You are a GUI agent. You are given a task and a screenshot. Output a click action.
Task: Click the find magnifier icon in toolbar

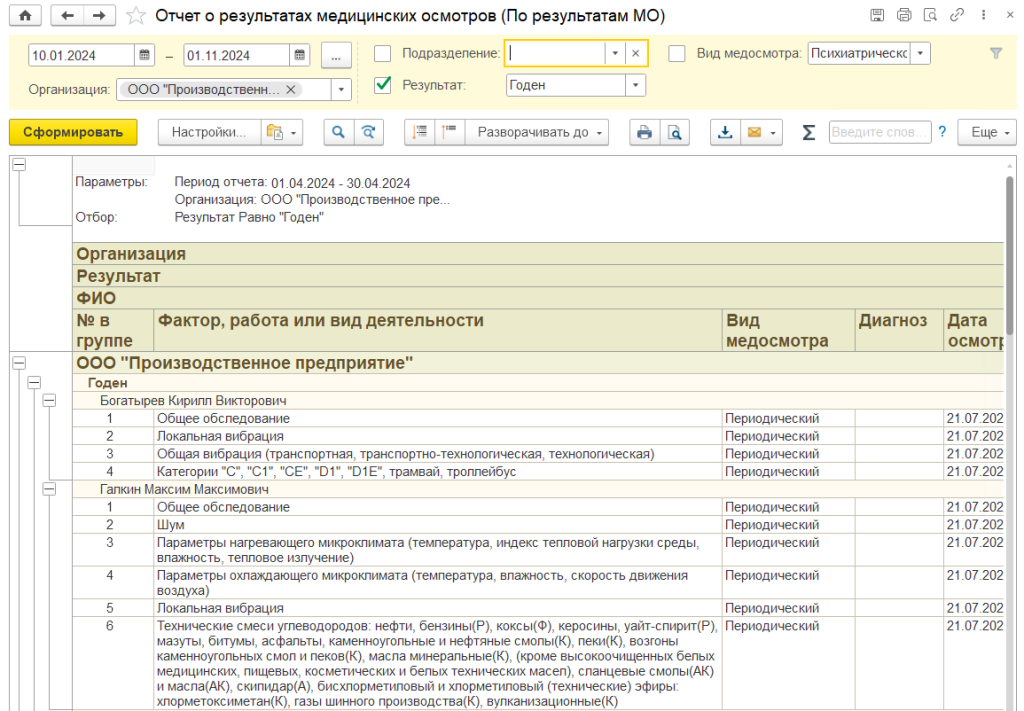click(338, 132)
